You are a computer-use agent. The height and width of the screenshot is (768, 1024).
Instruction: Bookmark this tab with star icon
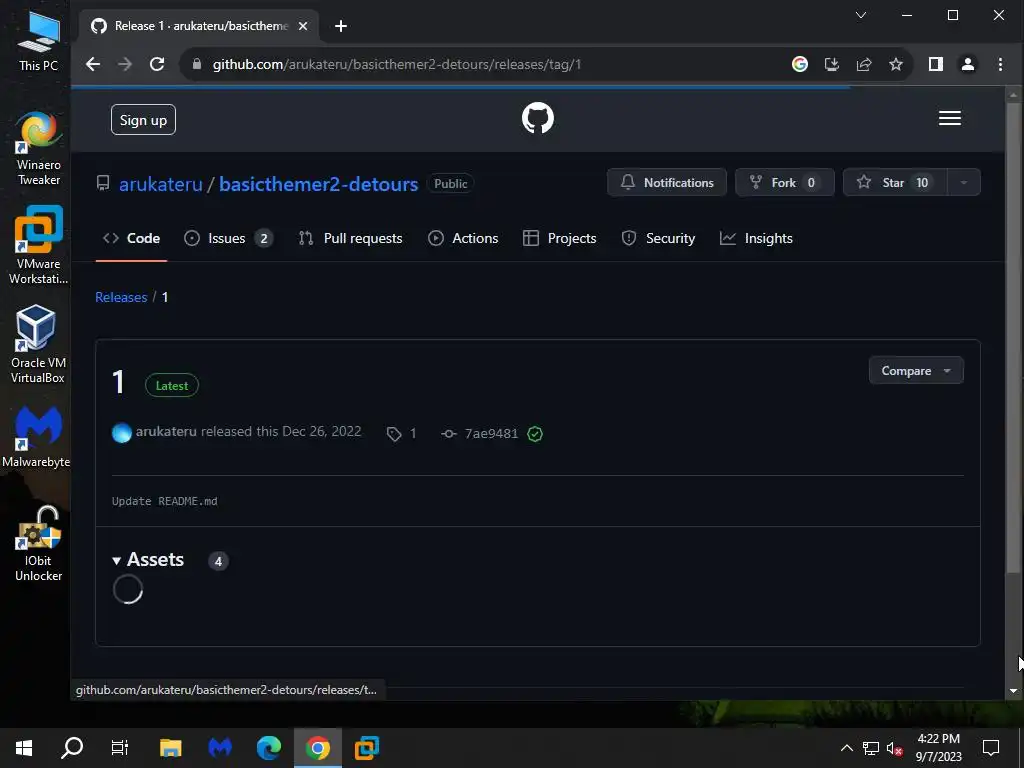pos(895,64)
